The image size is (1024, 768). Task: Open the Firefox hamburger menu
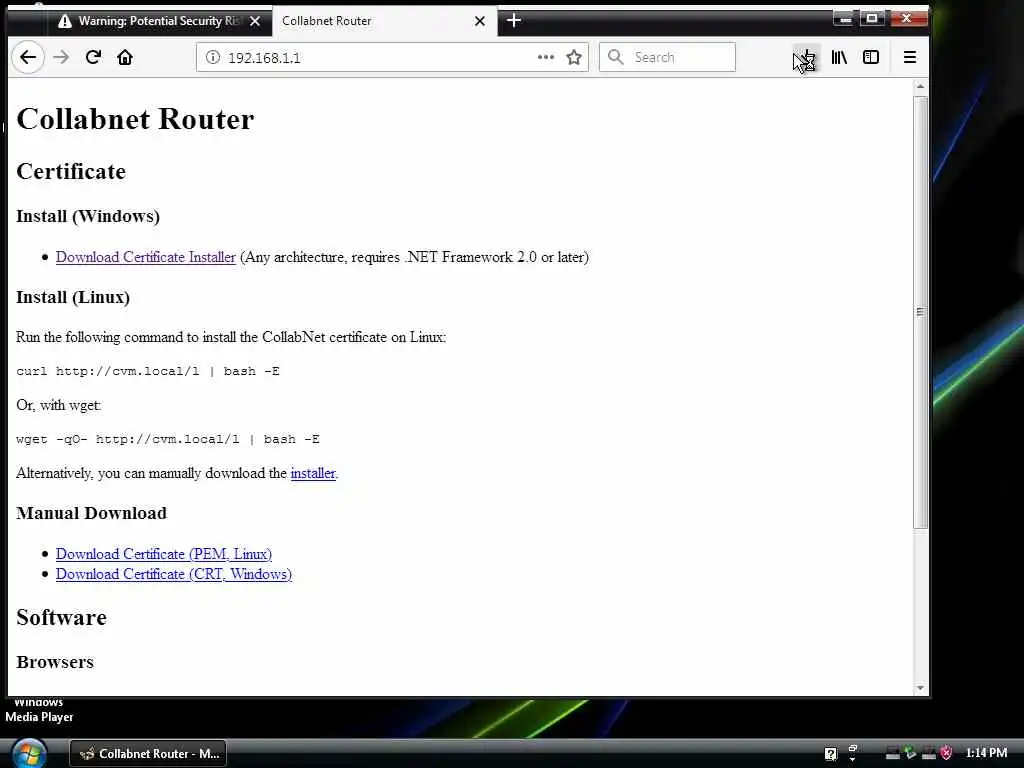[x=910, y=57]
